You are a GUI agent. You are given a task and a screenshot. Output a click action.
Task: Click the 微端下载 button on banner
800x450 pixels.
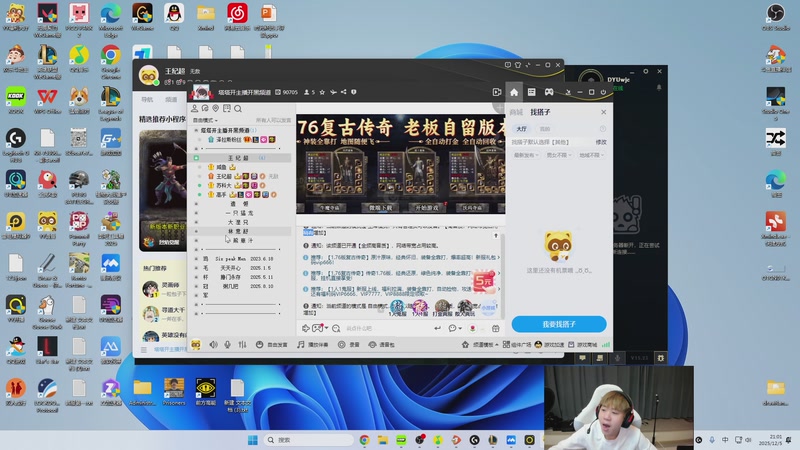pos(381,208)
